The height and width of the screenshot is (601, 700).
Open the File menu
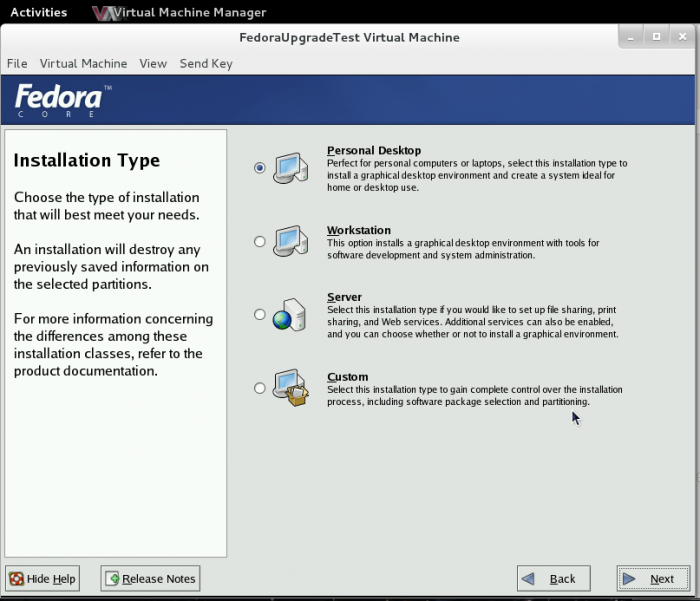(x=17, y=63)
